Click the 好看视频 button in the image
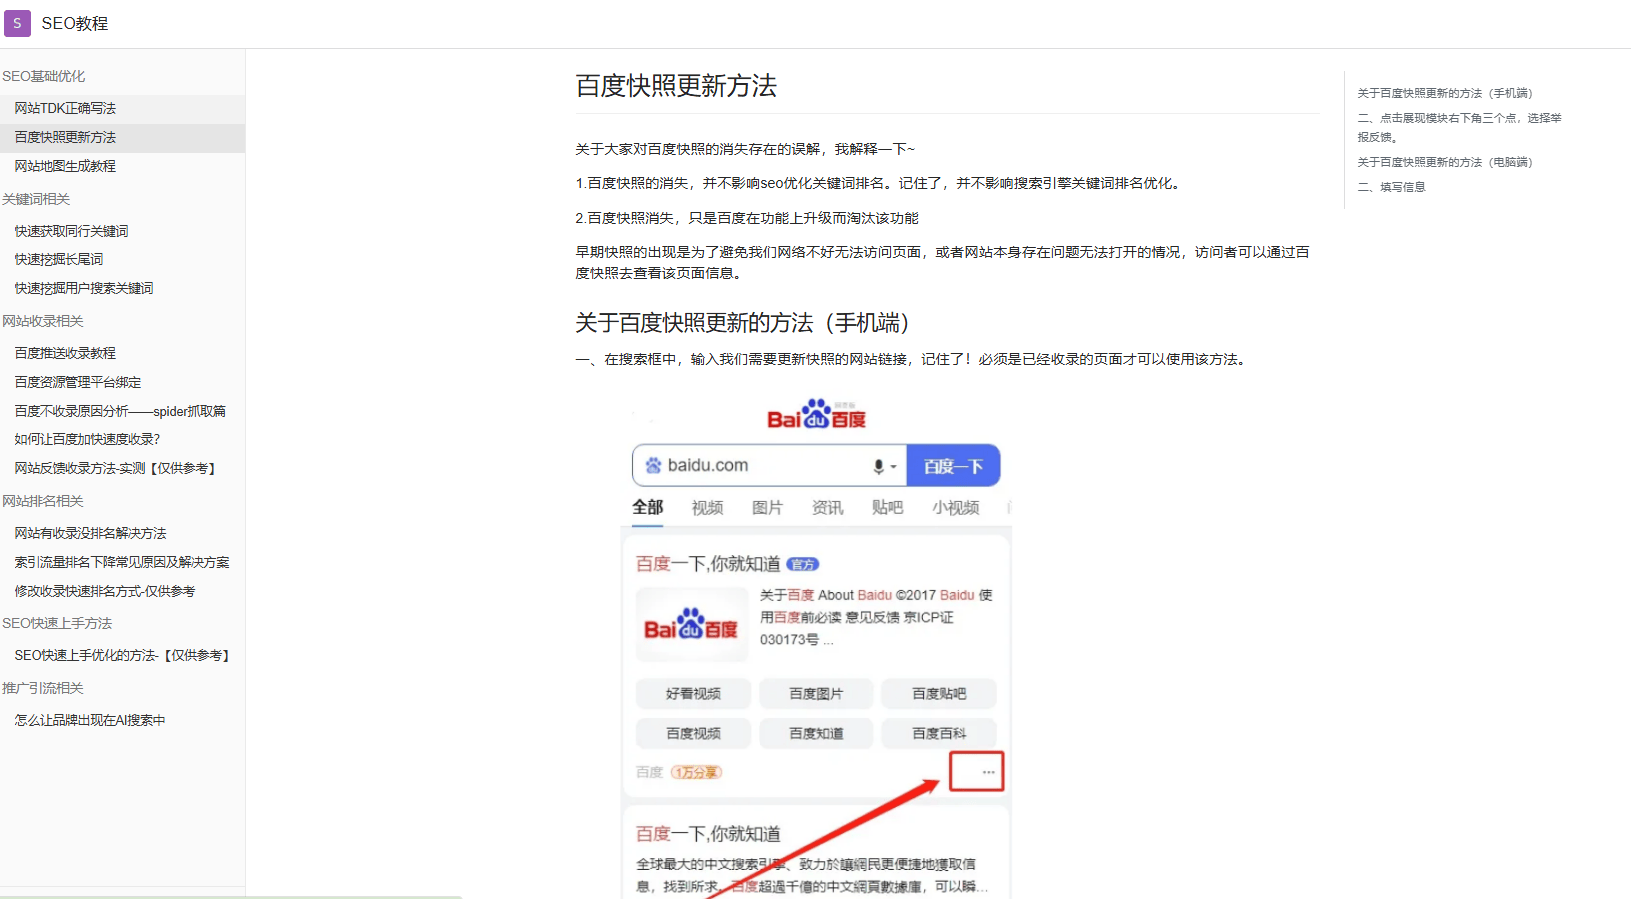 [x=693, y=693]
